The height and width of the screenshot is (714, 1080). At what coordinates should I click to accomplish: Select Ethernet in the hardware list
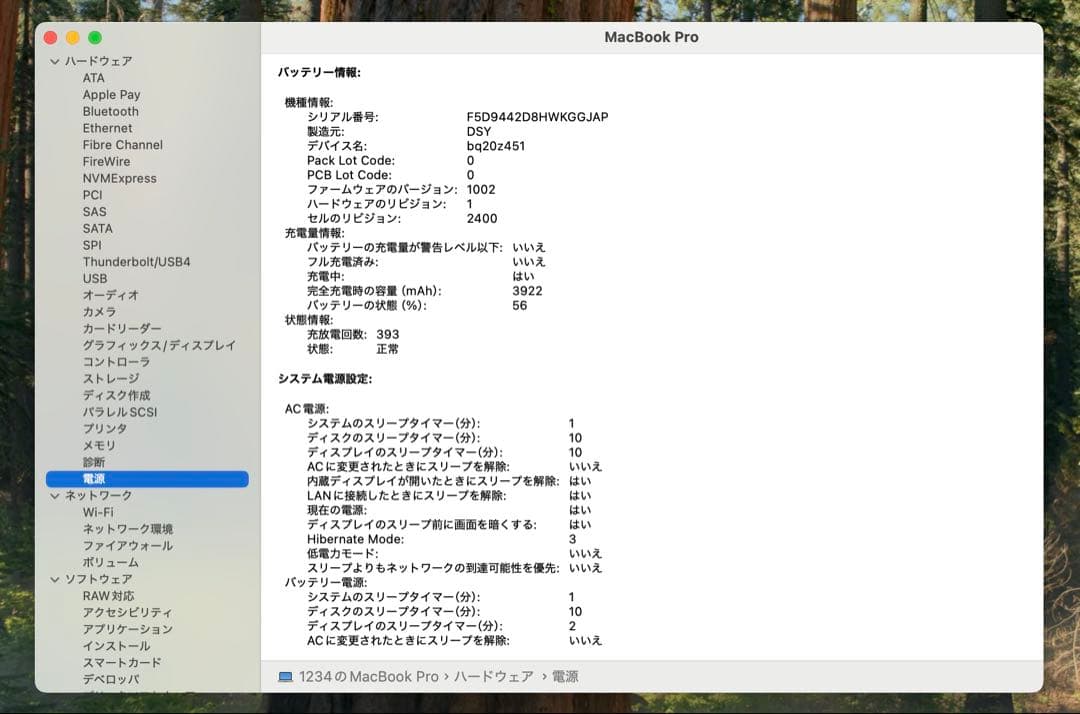(106, 128)
